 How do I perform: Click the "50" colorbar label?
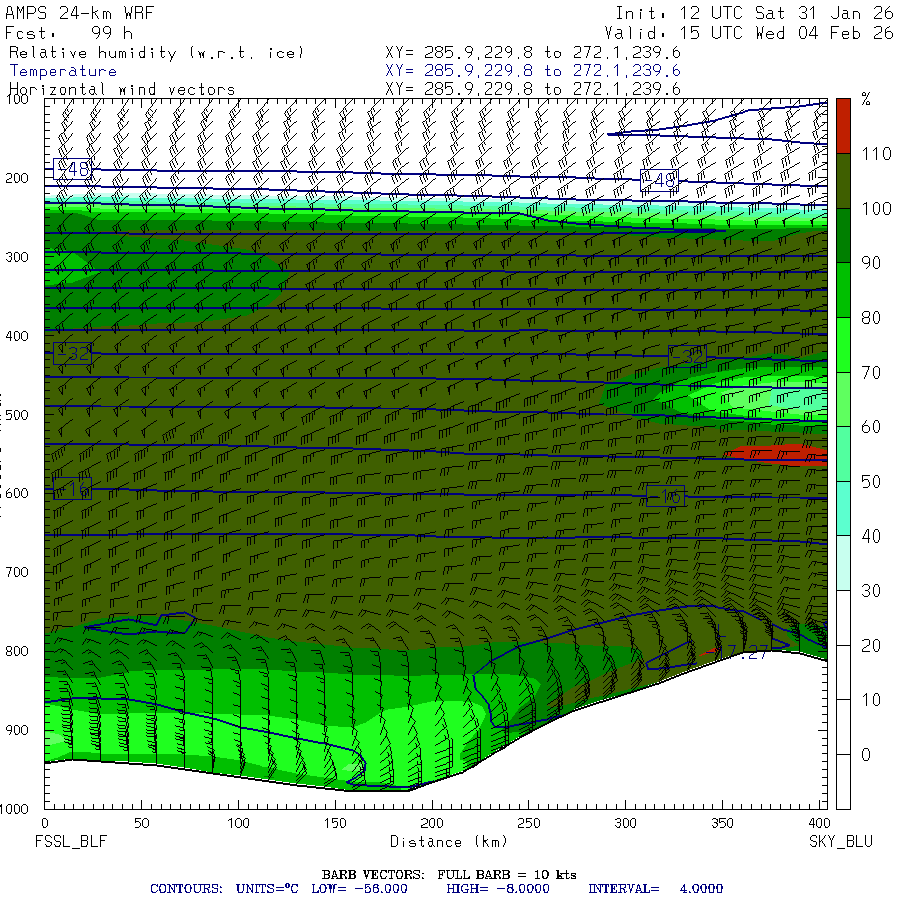pyautogui.click(x=871, y=482)
